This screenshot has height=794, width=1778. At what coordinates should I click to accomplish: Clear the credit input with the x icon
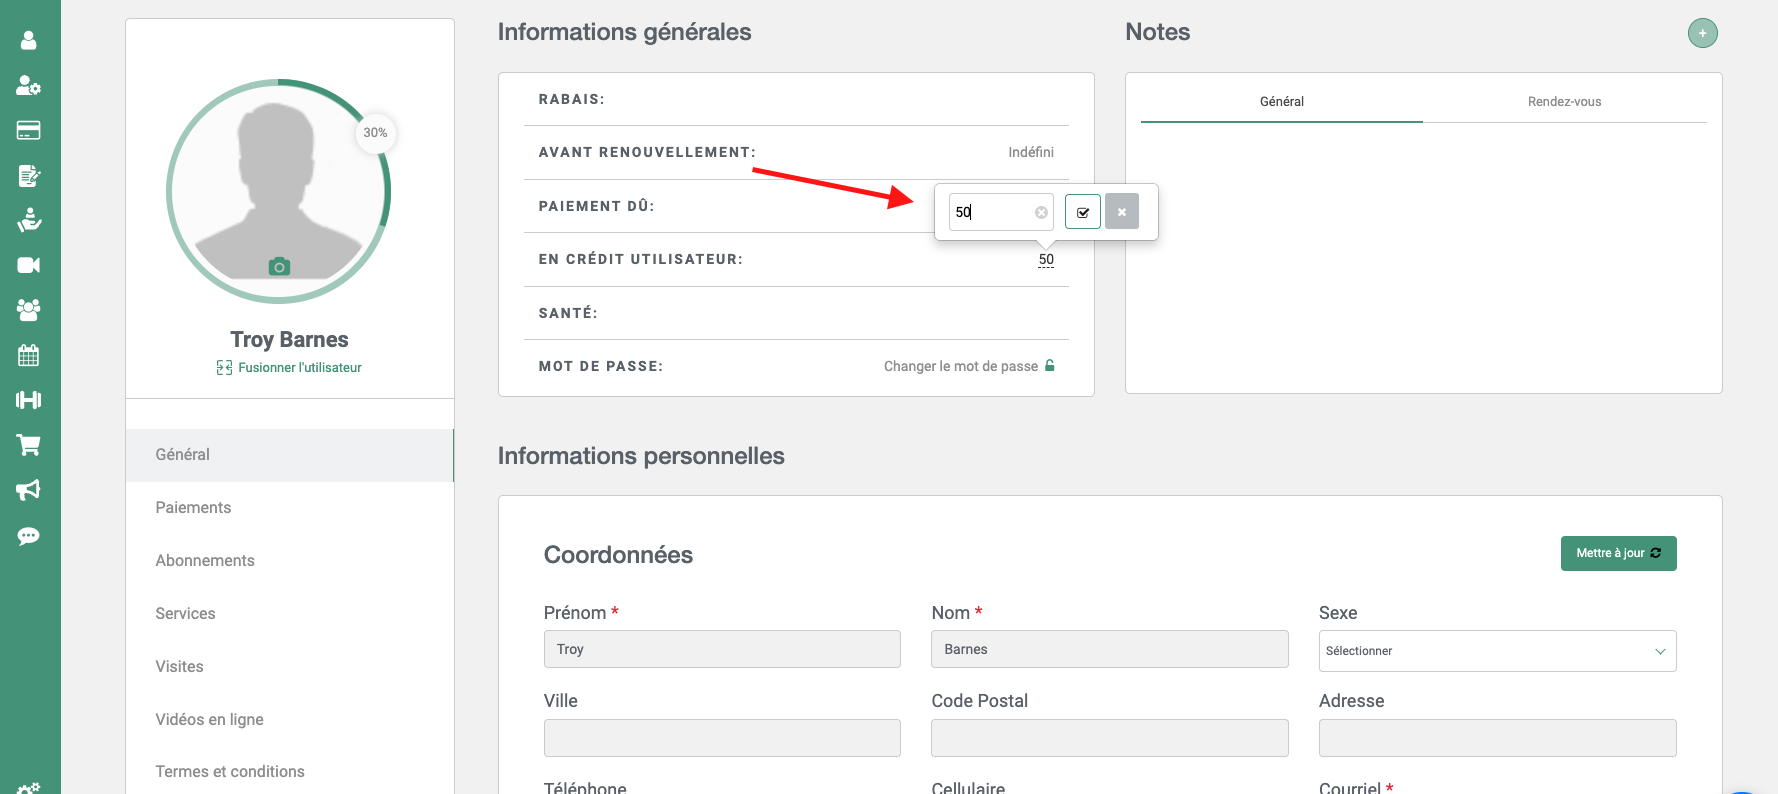point(1041,212)
